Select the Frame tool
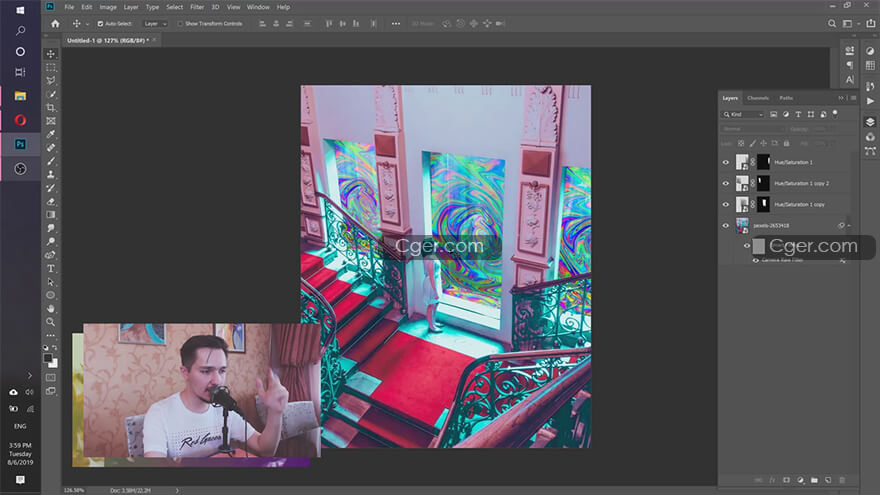 [51, 121]
